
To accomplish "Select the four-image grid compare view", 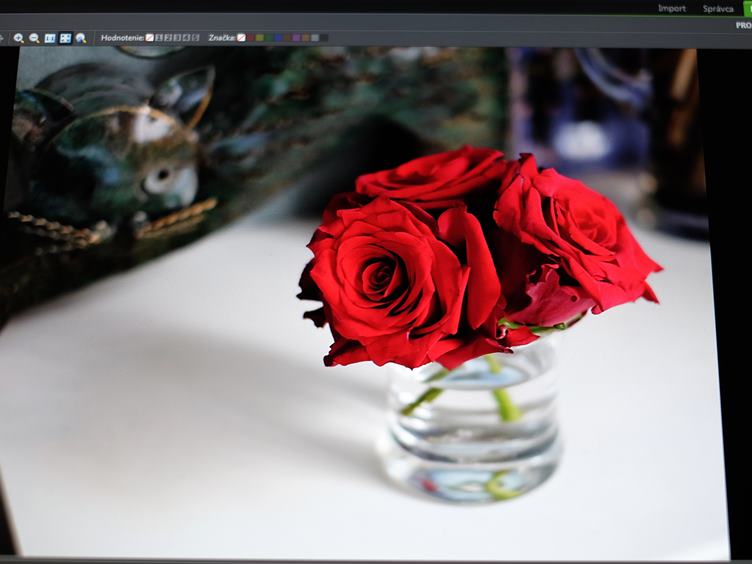I will (65, 38).
